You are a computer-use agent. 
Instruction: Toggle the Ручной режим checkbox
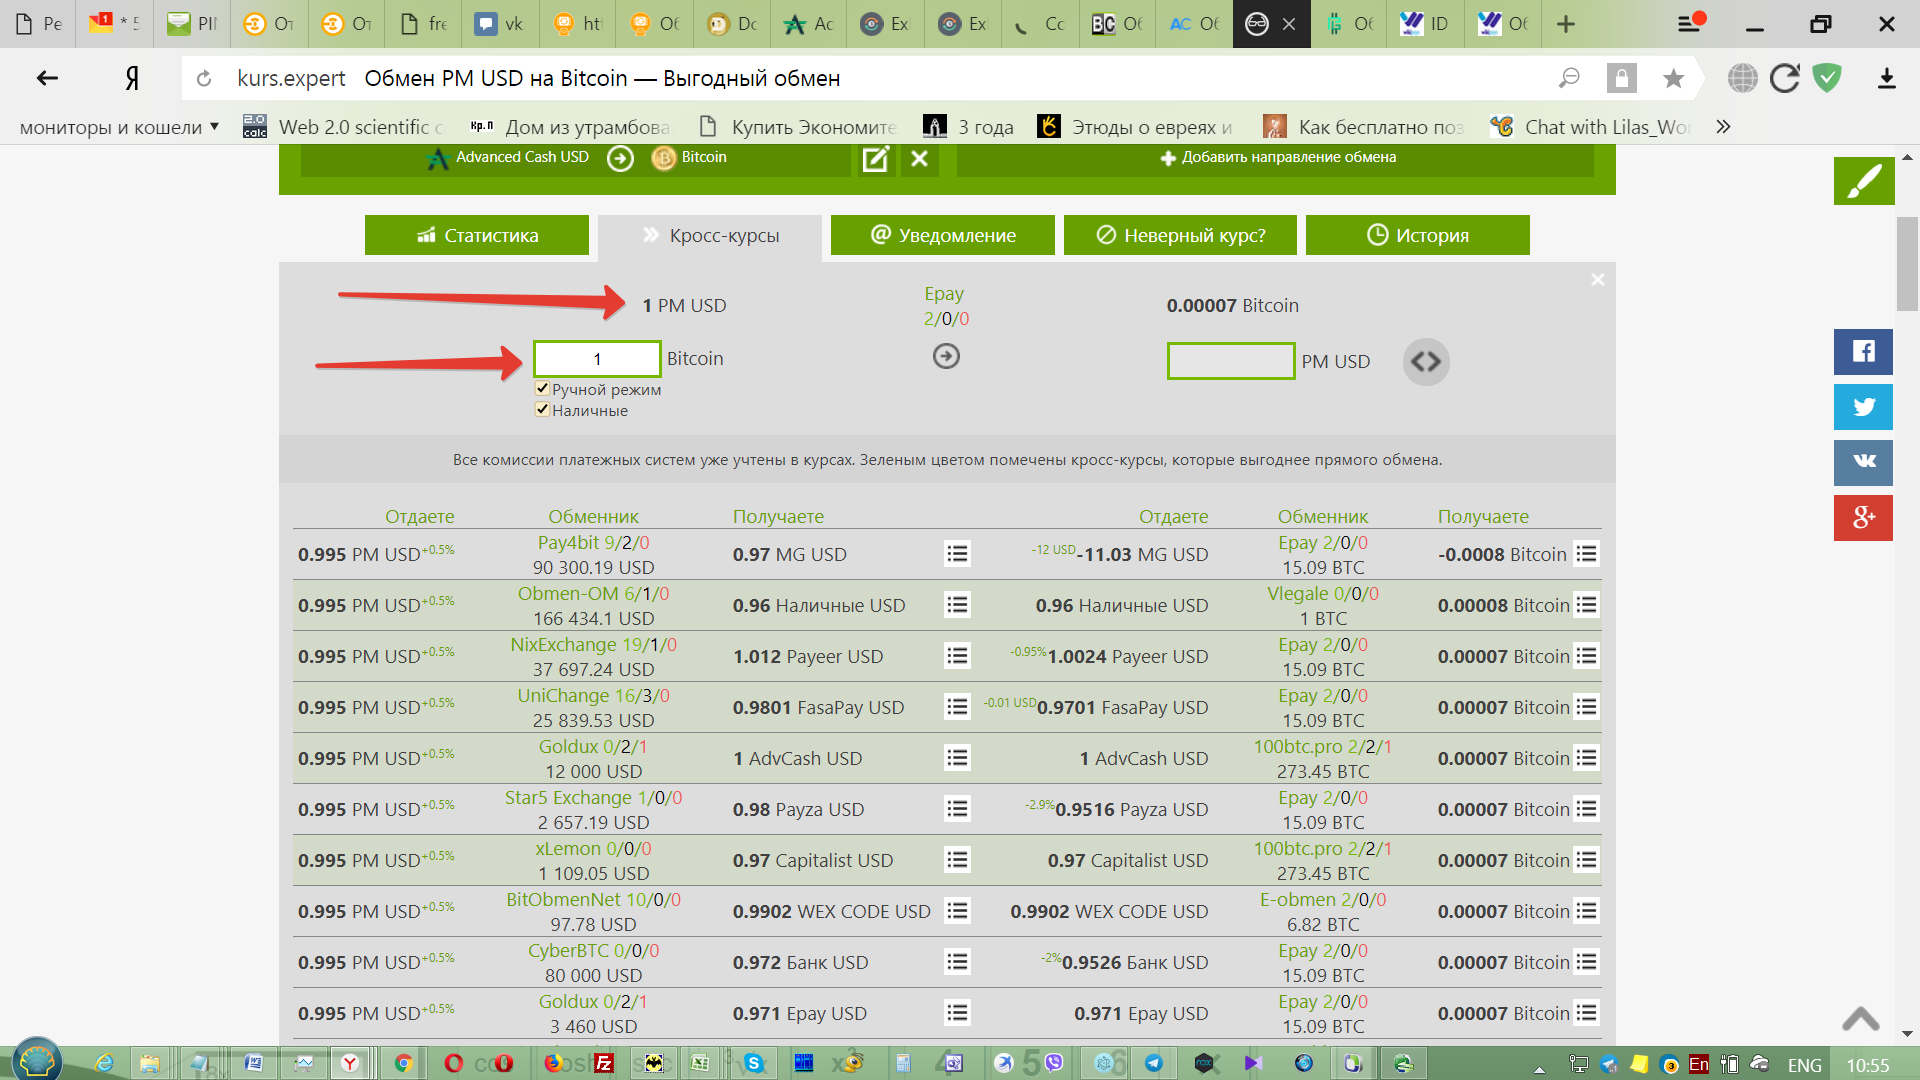pos(542,389)
